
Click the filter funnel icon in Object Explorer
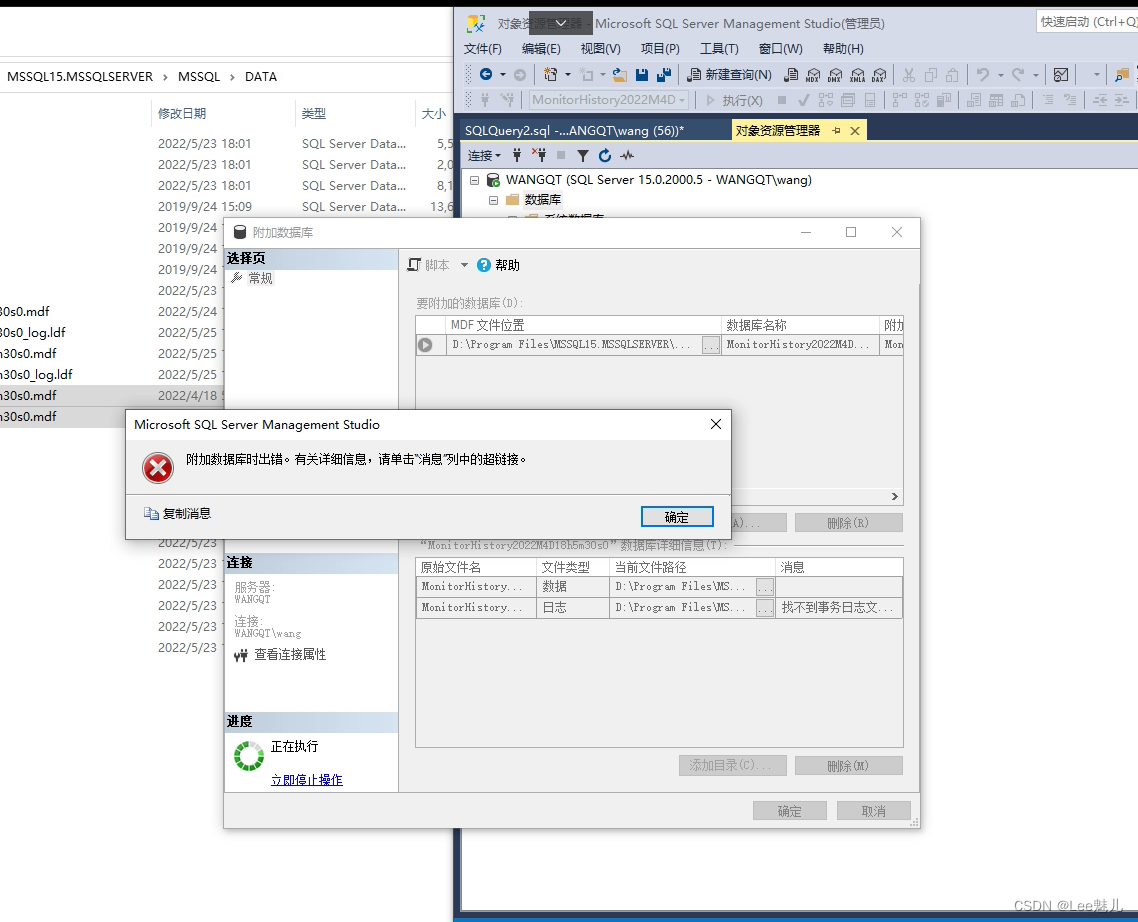(x=583, y=155)
